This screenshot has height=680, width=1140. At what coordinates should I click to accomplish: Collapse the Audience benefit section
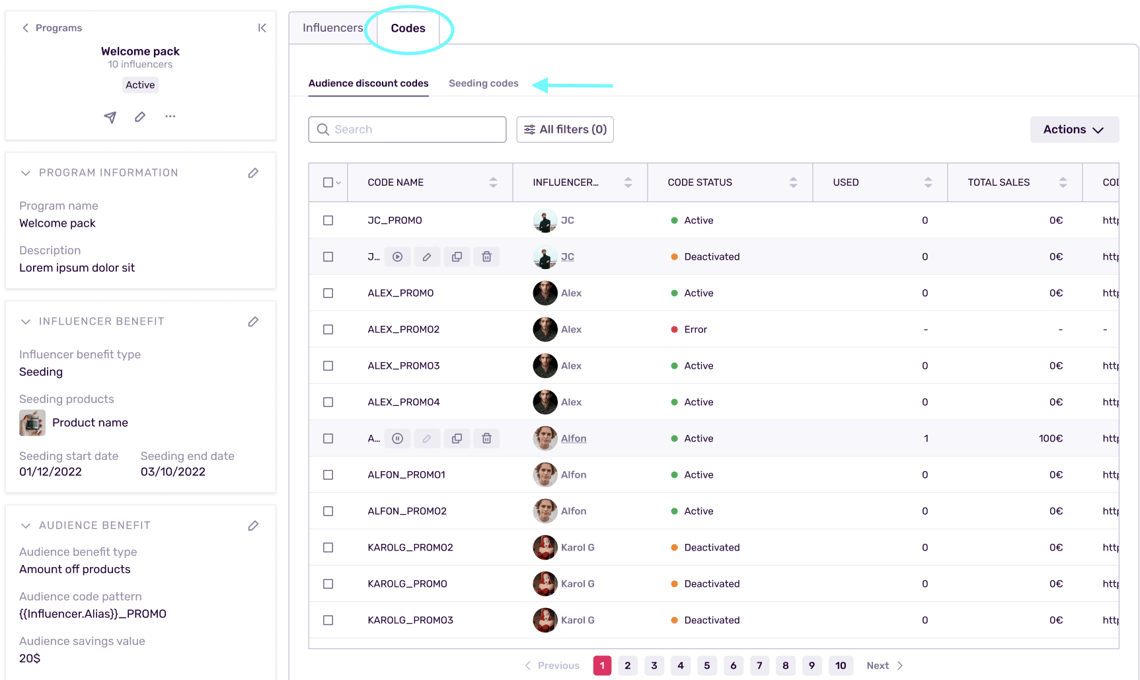point(25,525)
